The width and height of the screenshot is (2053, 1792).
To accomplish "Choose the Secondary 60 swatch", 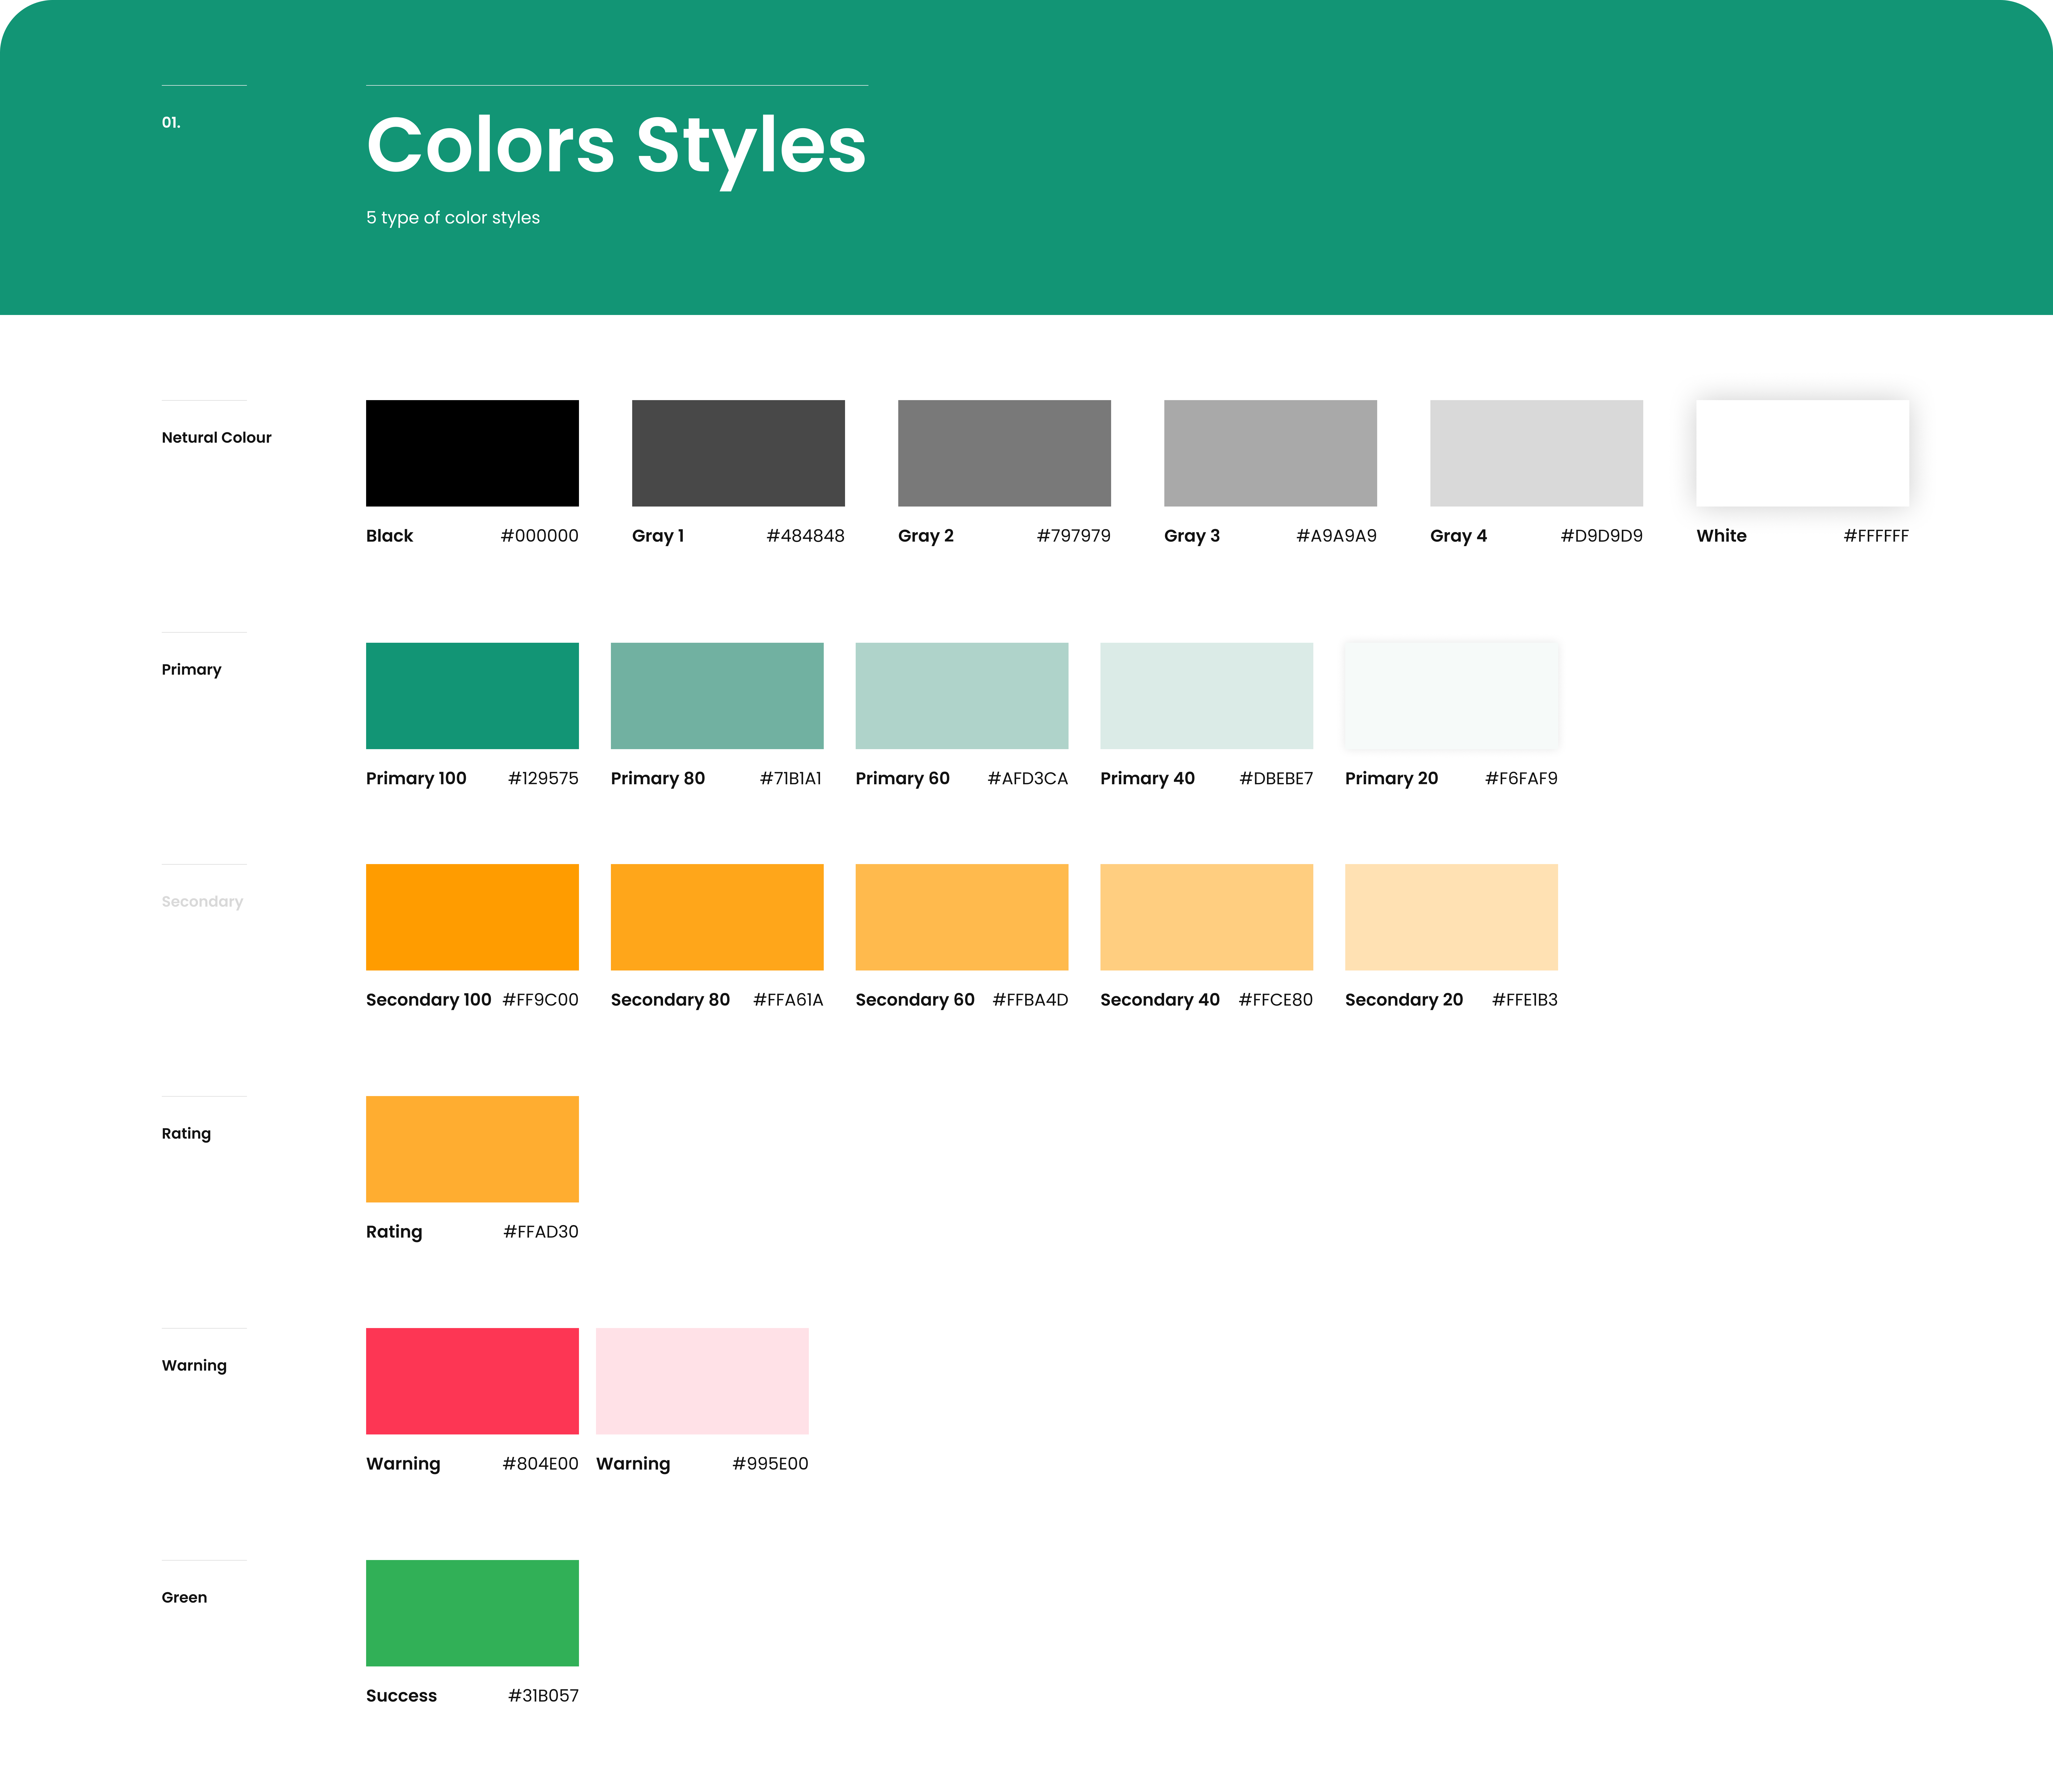I will [x=962, y=917].
